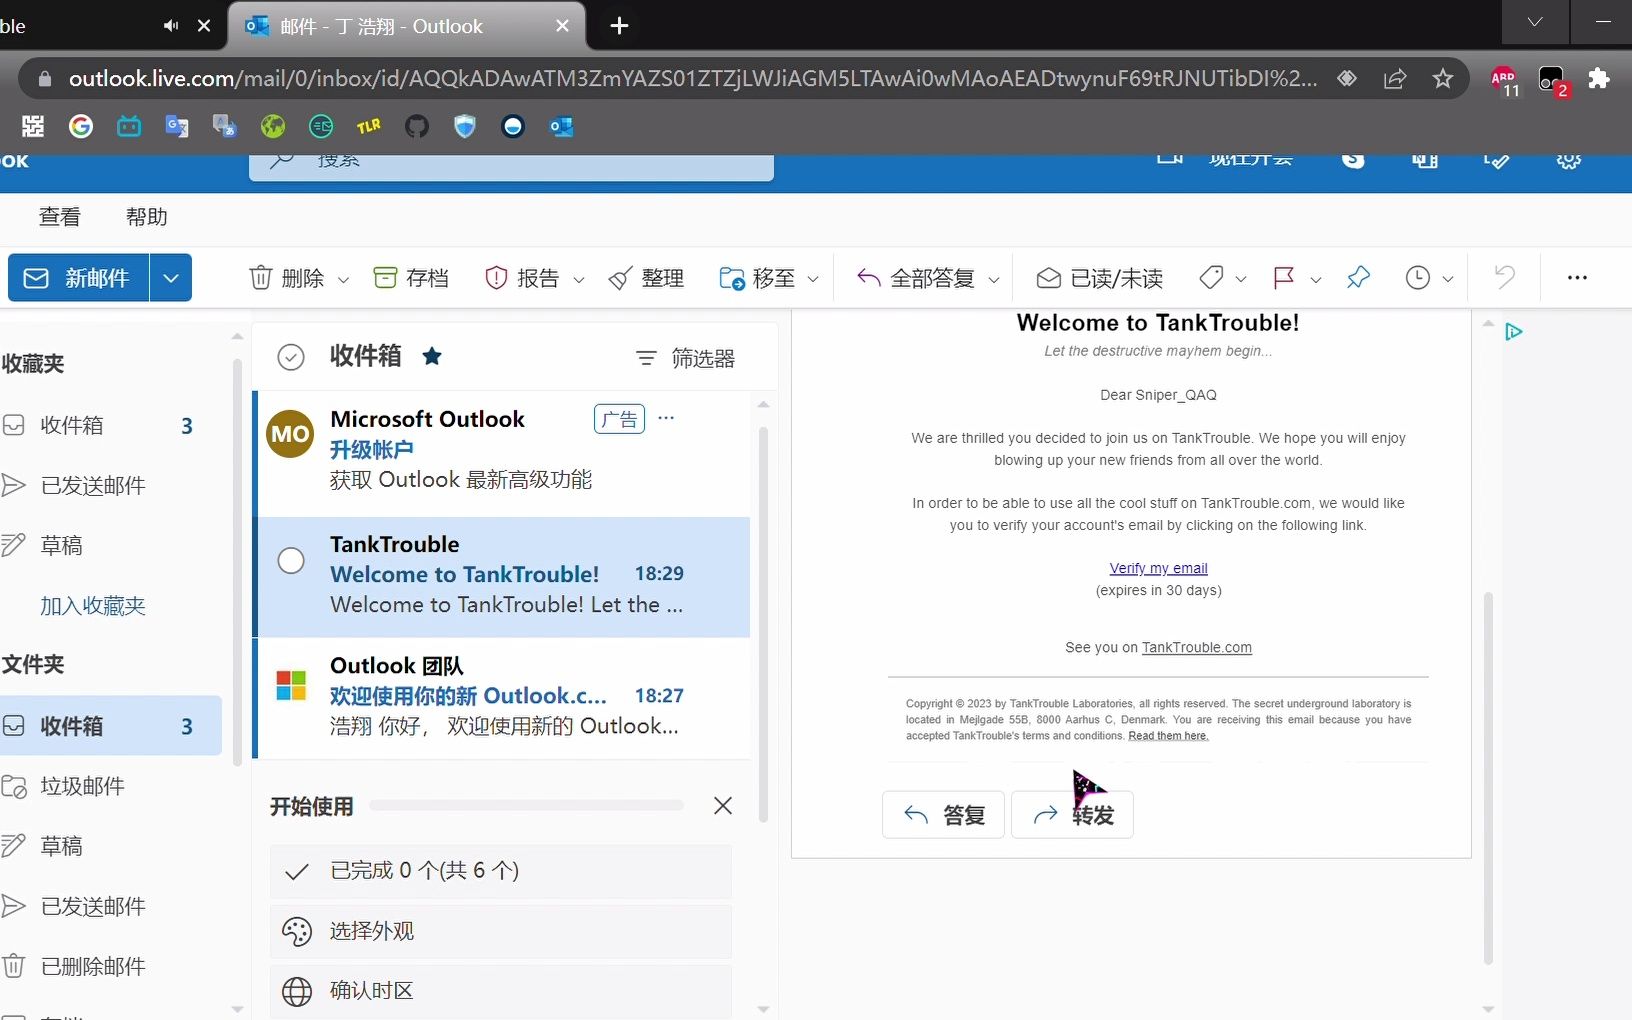Click the 答复 reply button
The image size is (1632, 1020).
[x=943, y=815]
